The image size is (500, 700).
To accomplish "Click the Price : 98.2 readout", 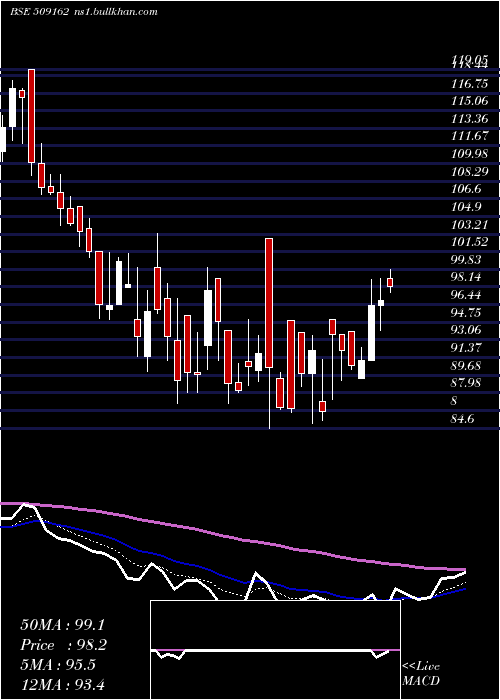I will click(x=64, y=645).
